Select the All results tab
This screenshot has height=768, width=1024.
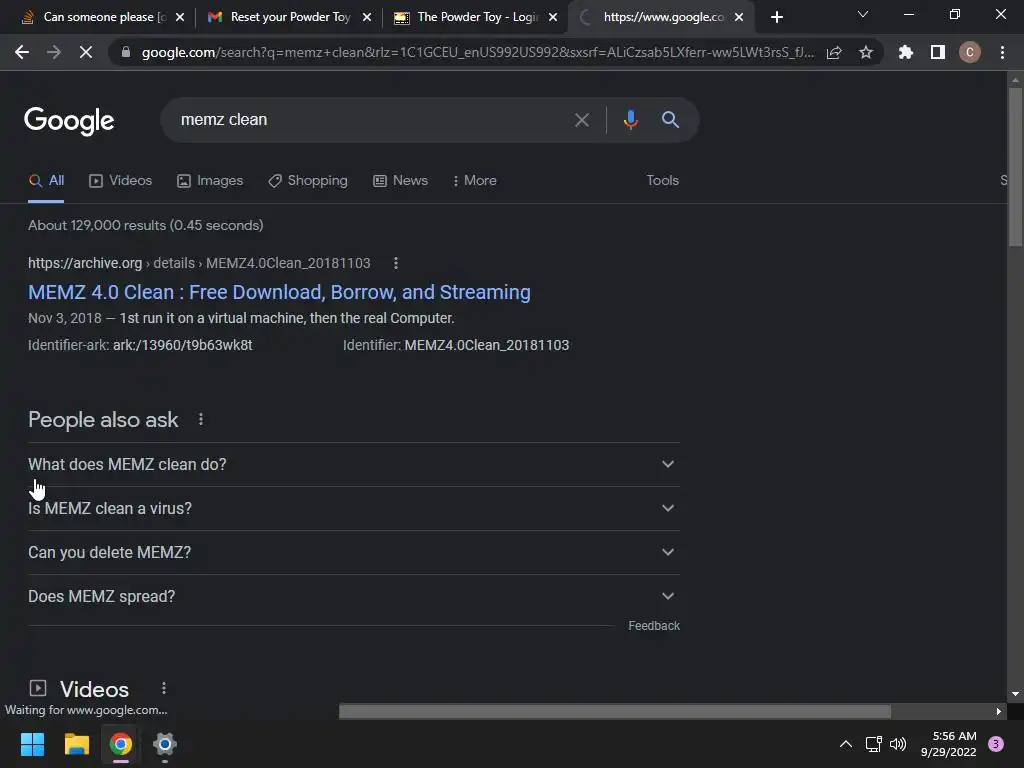point(46,181)
